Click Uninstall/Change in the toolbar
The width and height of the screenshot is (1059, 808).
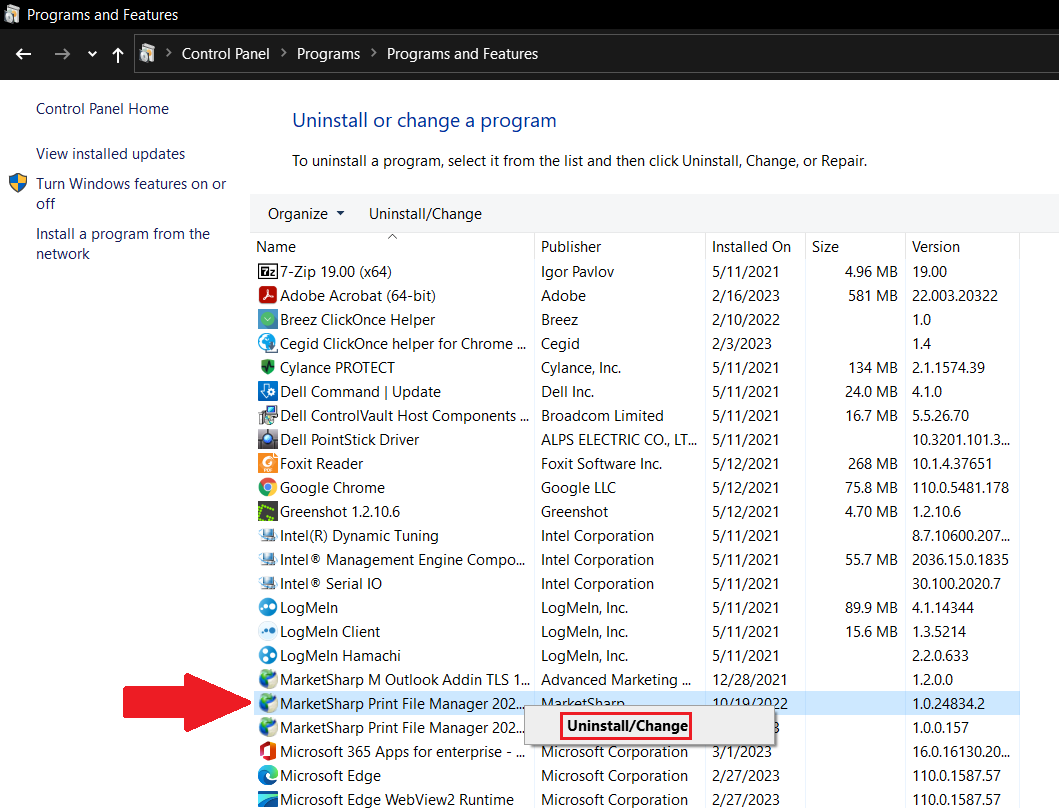click(x=425, y=213)
